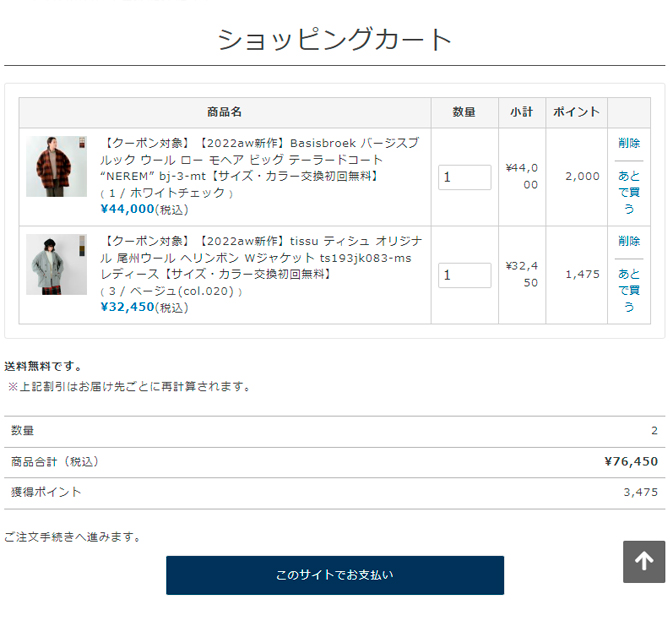Click 削除 for the tissu jacket
Image resolution: width=670 pixels, height=621 pixels.
(628, 241)
